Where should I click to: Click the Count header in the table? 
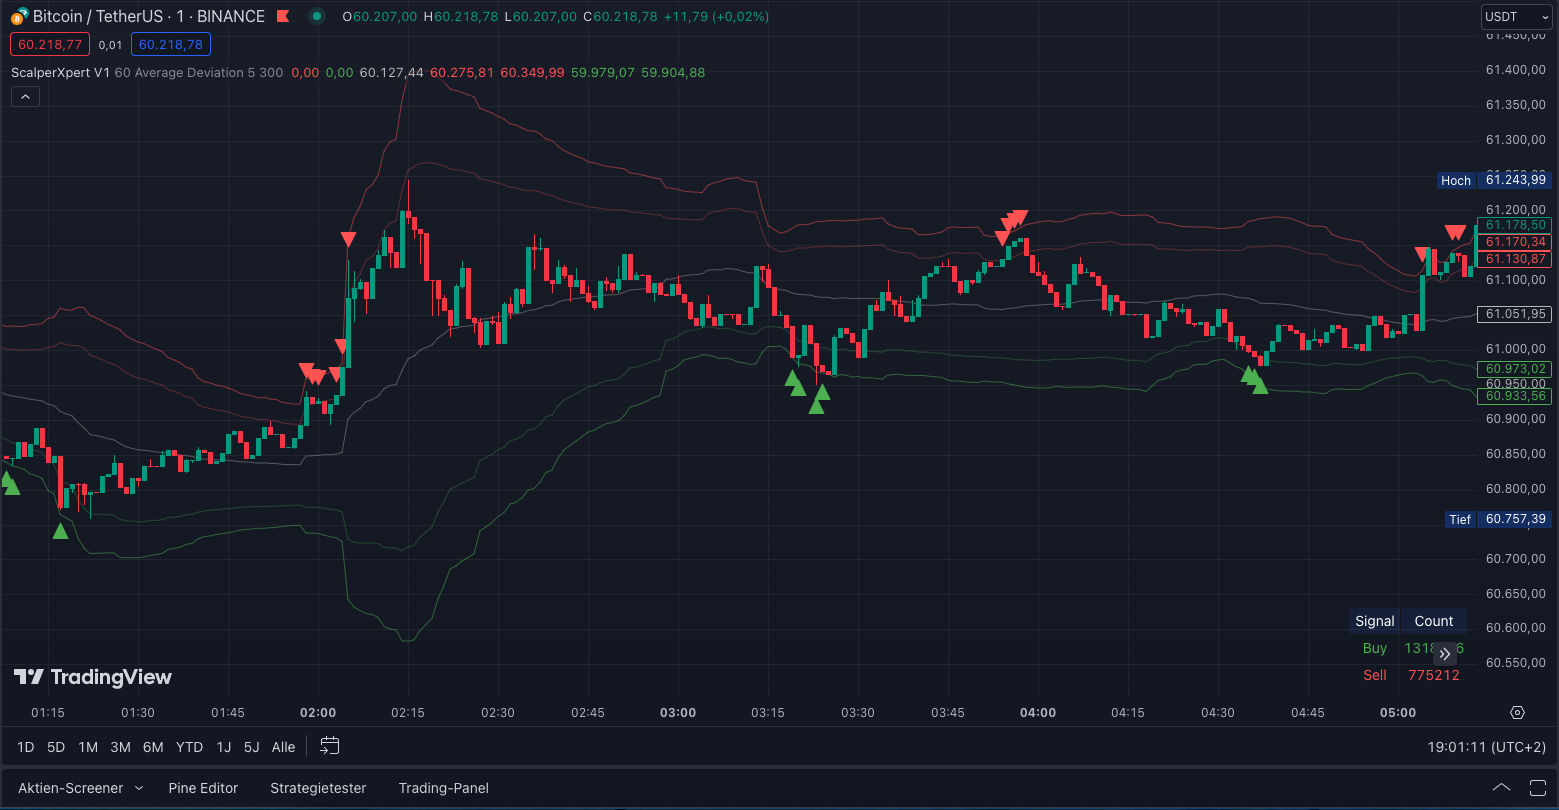(1434, 621)
